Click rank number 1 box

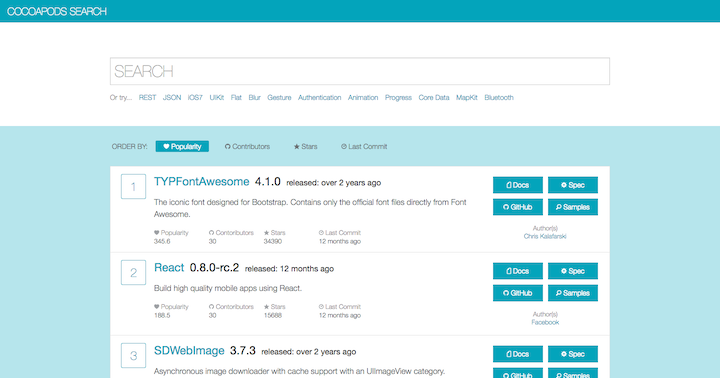pos(133,186)
